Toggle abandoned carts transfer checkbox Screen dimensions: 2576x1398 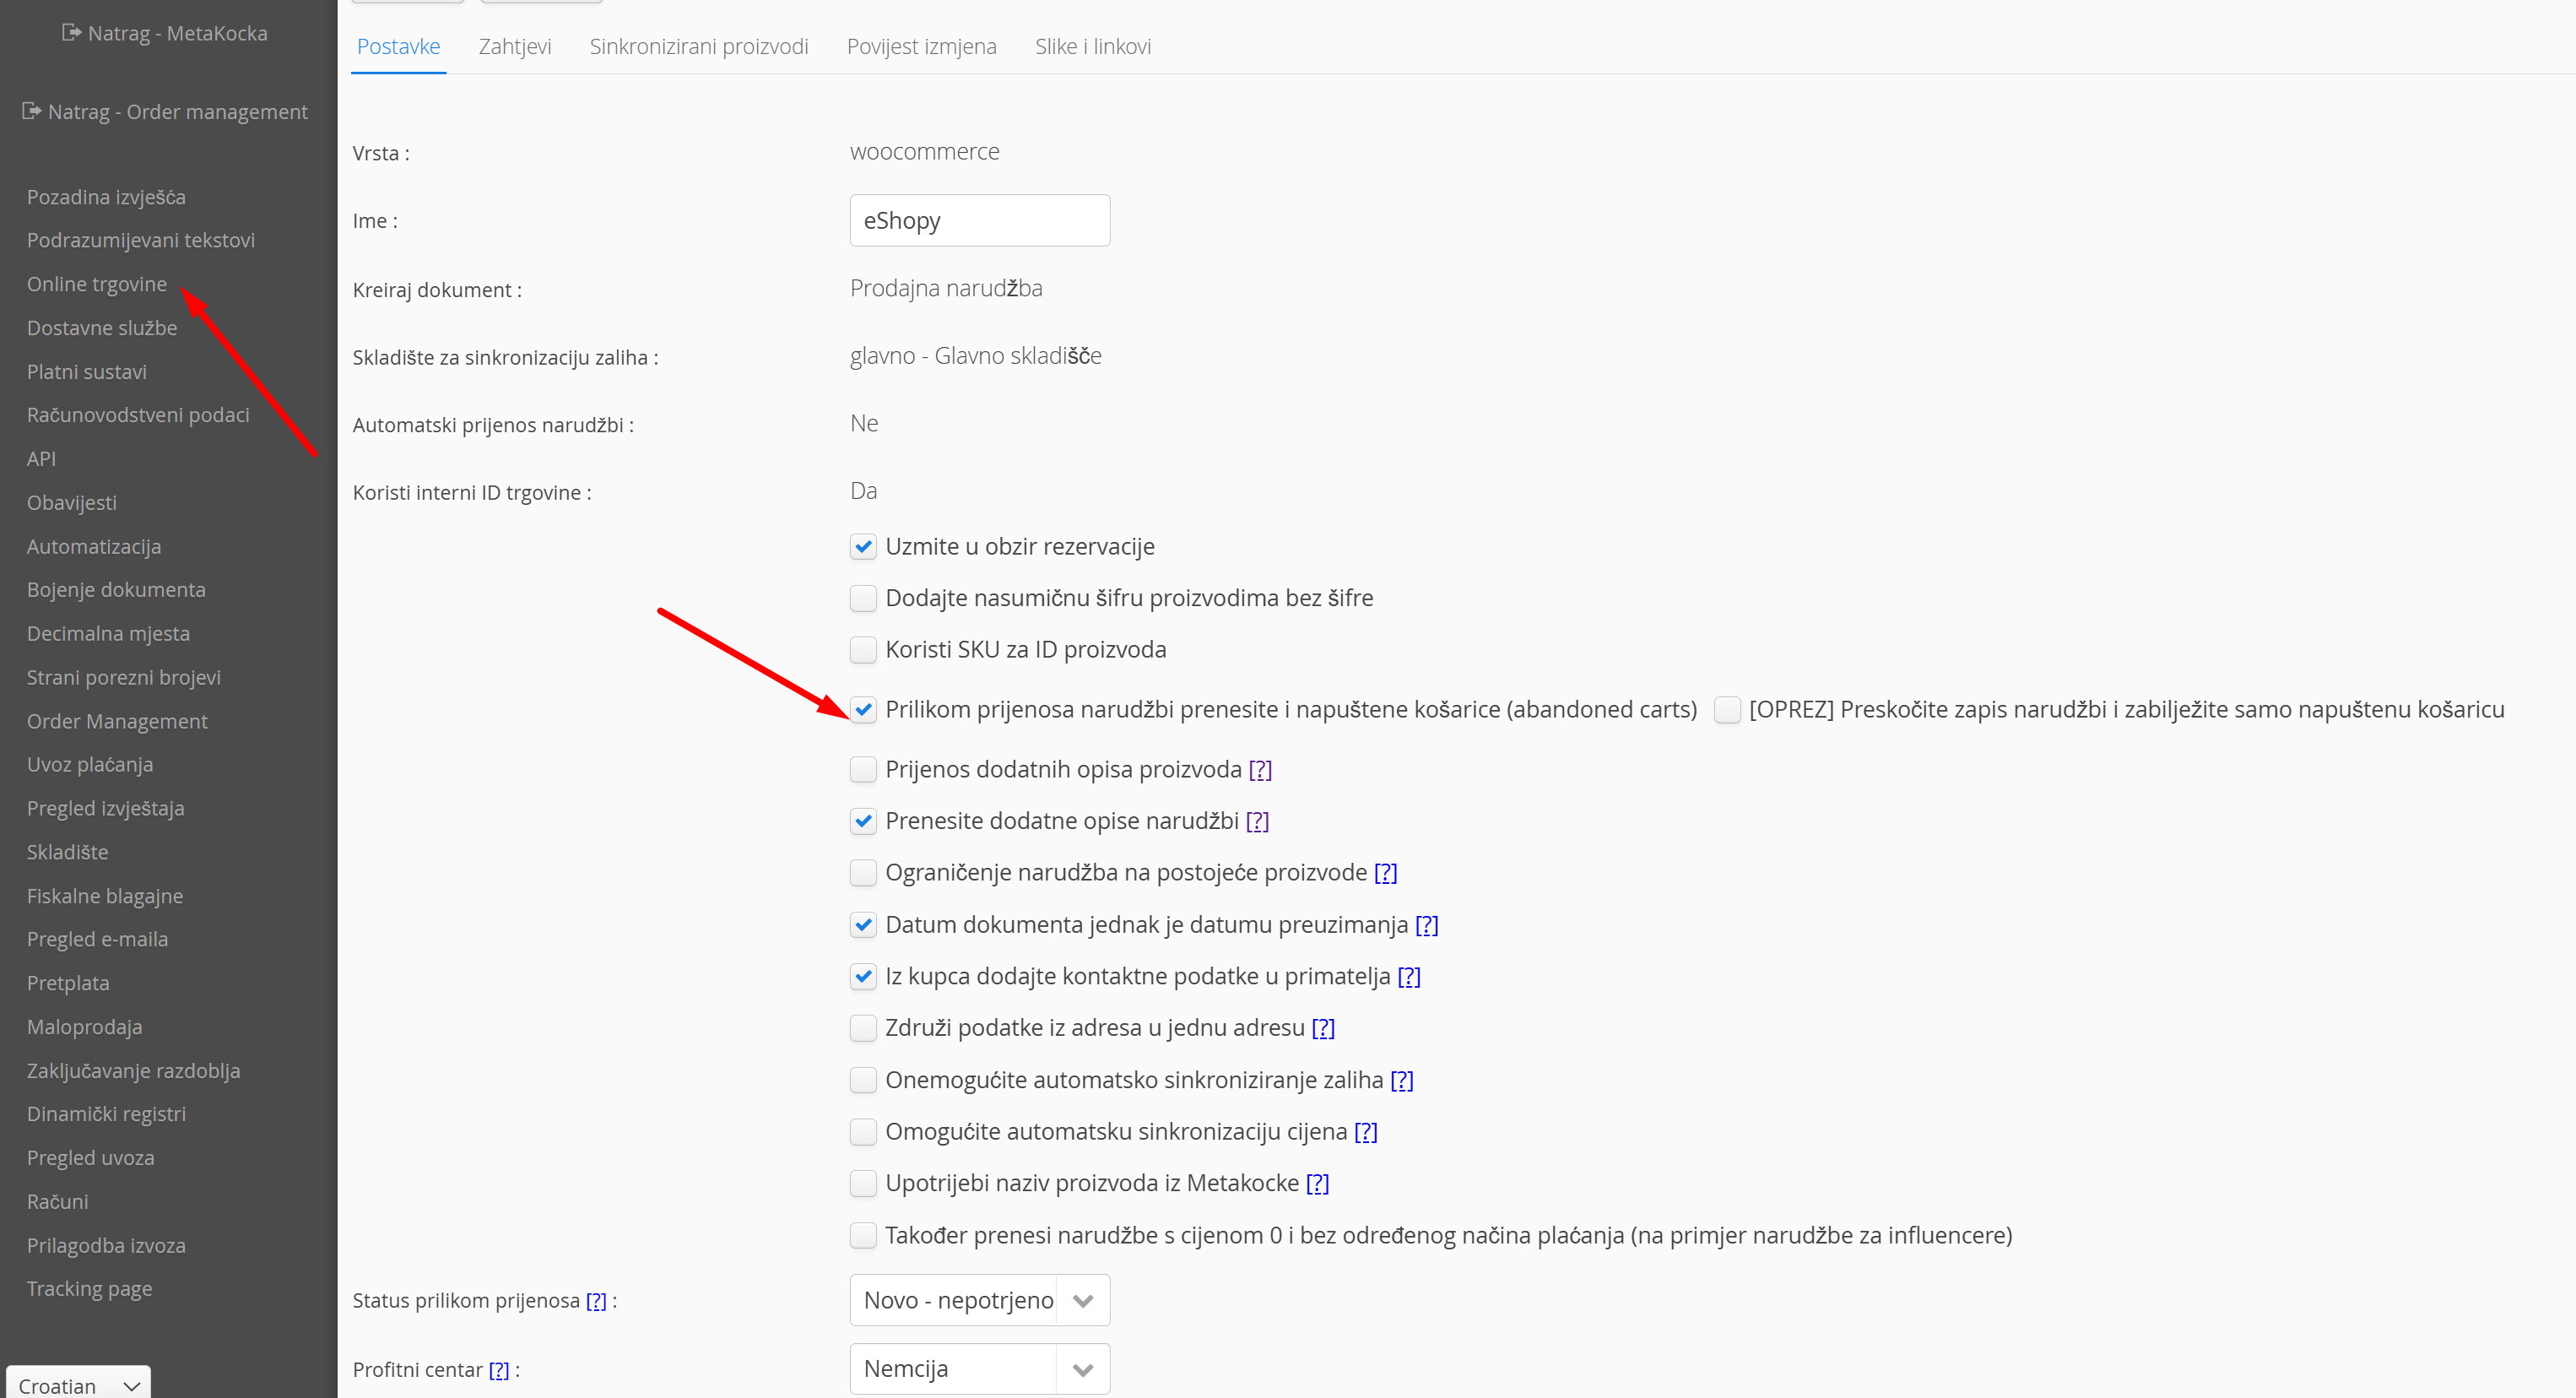point(863,710)
